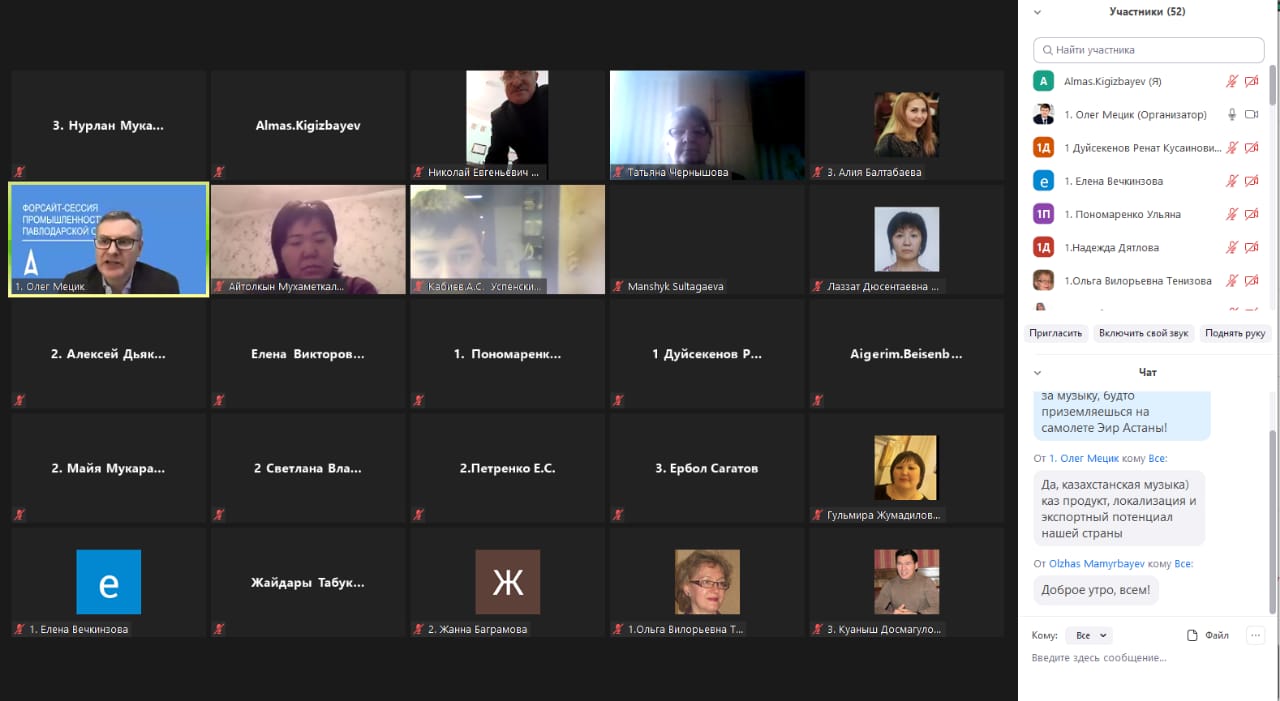The width and height of the screenshot is (1280, 701).
Task: Click Олег Мецик's camera icon in participants list
Action: pyautogui.click(x=1251, y=115)
